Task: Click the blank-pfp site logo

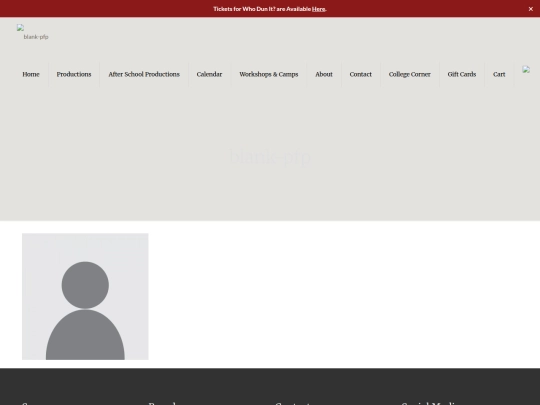Action: pos(33,32)
